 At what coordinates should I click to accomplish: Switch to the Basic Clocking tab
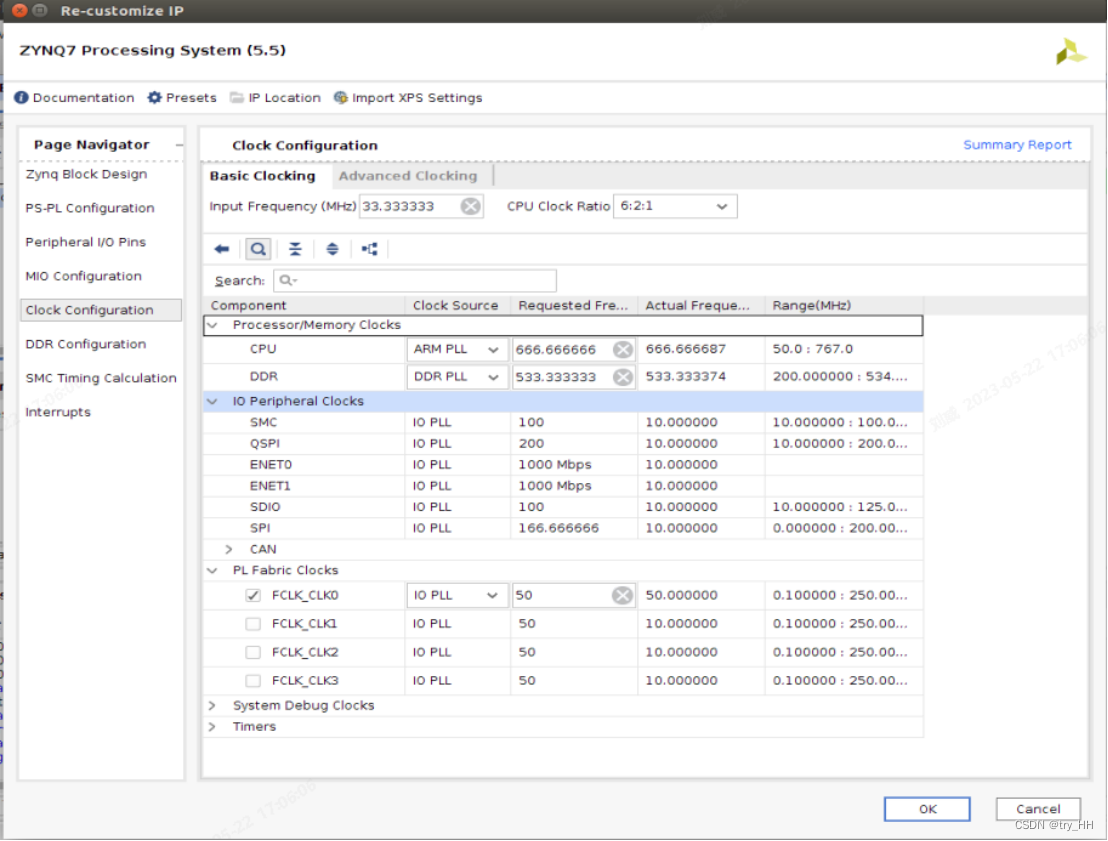(262, 176)
